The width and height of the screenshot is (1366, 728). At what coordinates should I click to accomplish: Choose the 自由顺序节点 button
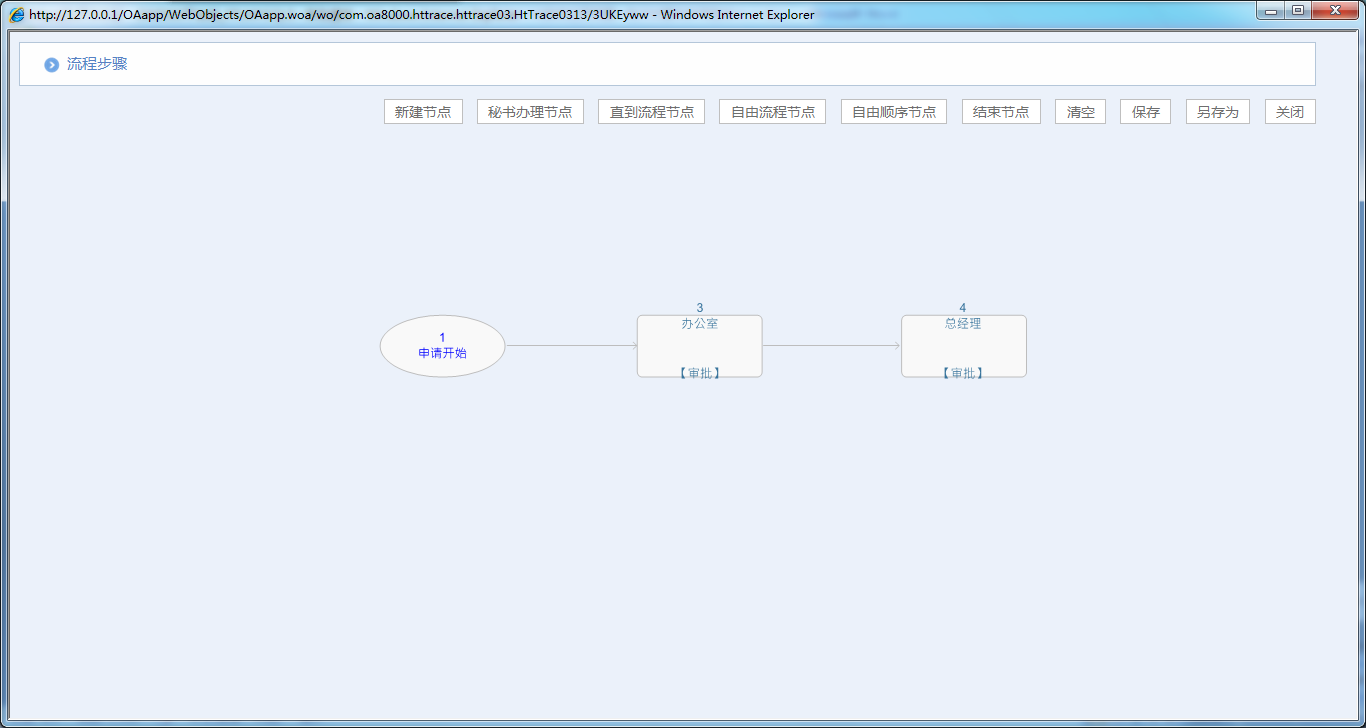point(893,112)
